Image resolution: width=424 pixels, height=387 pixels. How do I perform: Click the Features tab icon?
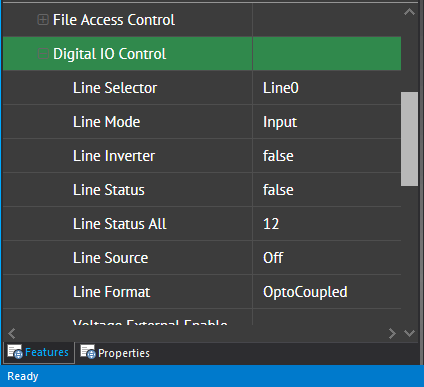pyautogui.click(x=15, y=352)
